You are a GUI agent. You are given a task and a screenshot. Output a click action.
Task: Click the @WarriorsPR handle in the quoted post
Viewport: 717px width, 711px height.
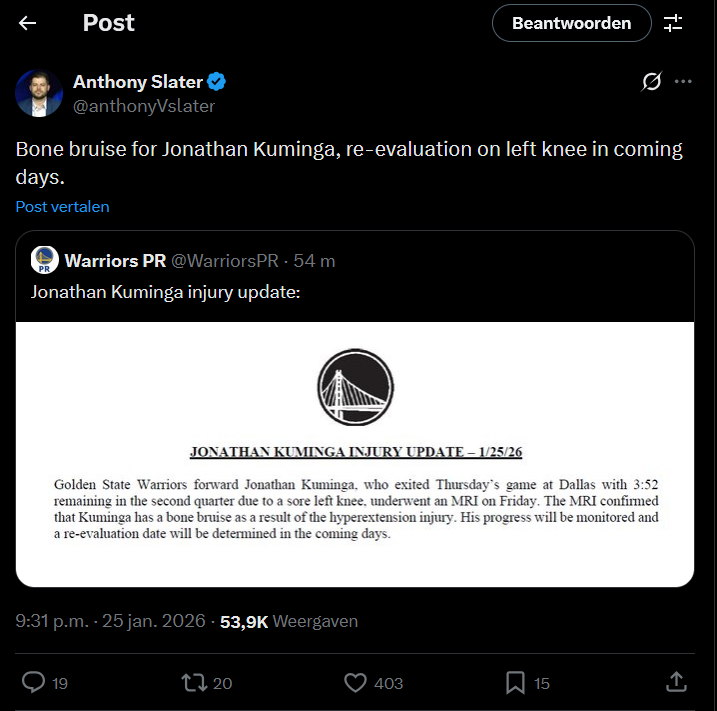[225, 261]
